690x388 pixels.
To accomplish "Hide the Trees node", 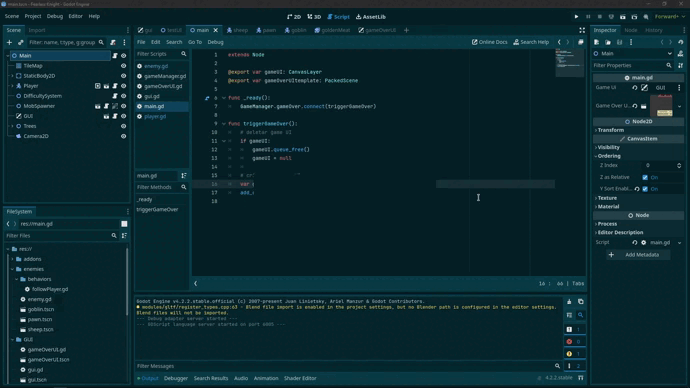I will [124, 126].
